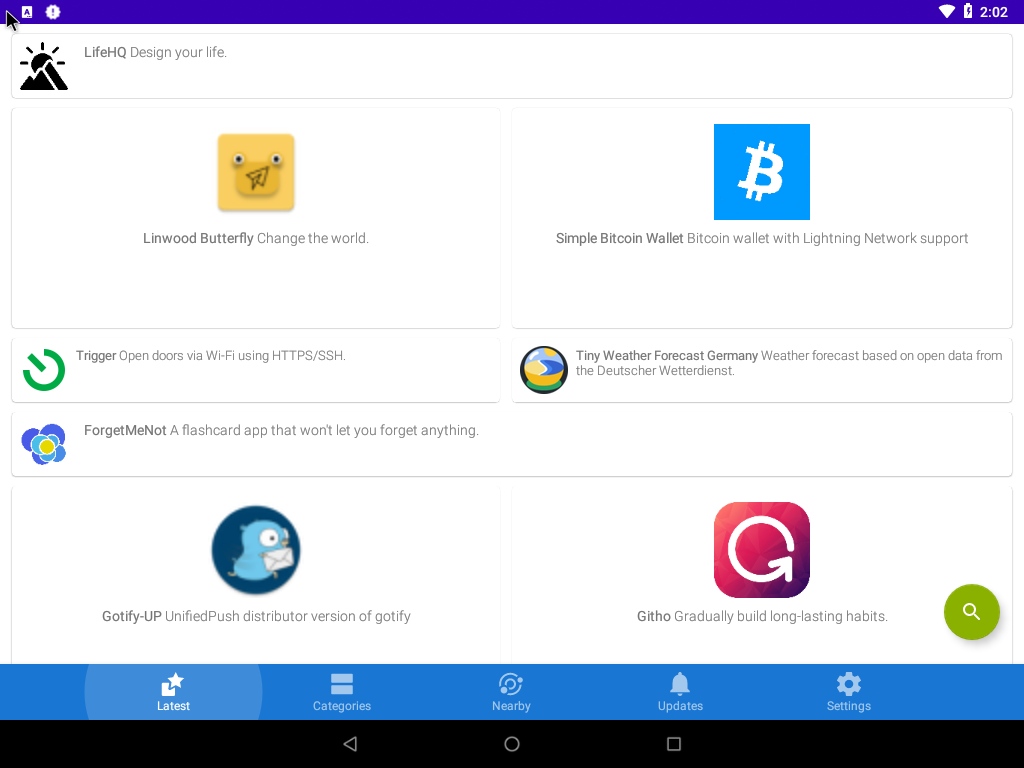This screenshot has height=768, width=1024.
Task: Tap the Simple Bitcoin Wallet blue icon
Action: [x=761, y=172]
